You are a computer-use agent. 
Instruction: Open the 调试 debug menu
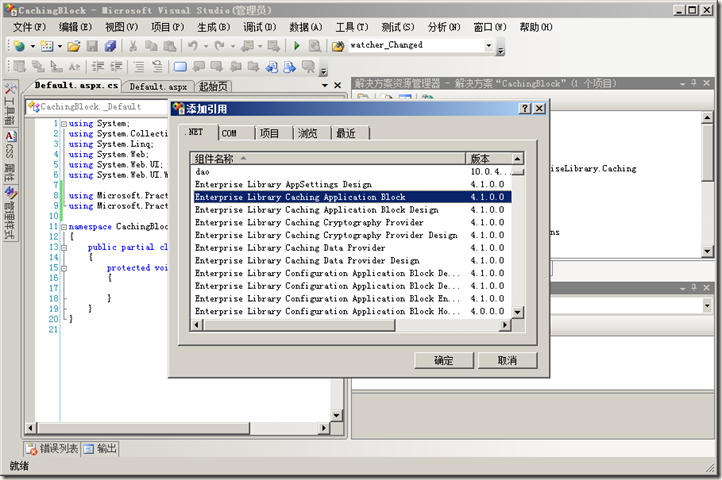click(x=260, y=27)
